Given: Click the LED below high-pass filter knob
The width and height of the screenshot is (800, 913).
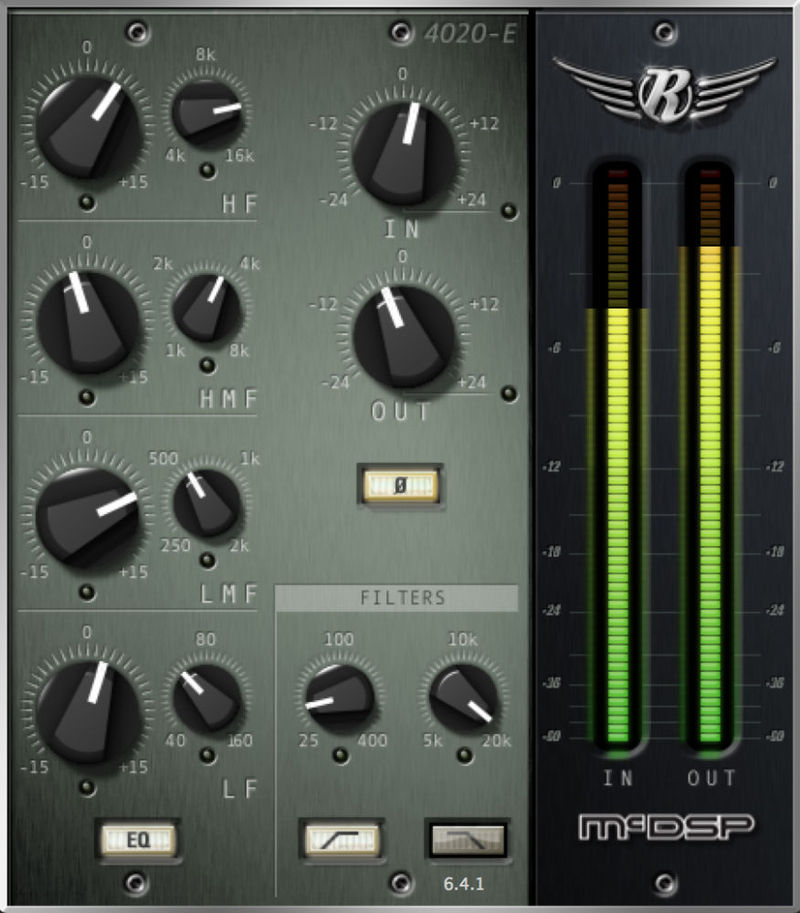Looking at the screenshot, I should pyautogui.click(x=341, y=755).
